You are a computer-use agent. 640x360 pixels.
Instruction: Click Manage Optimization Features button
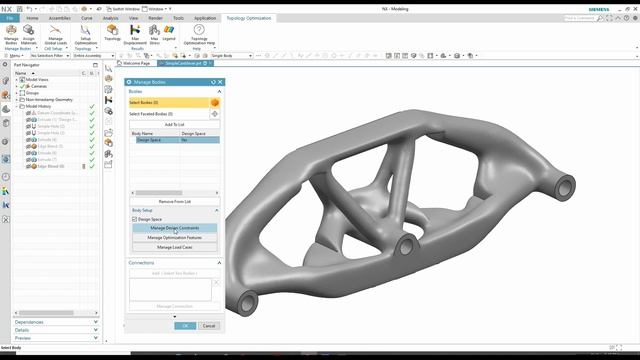pos(175,238)
